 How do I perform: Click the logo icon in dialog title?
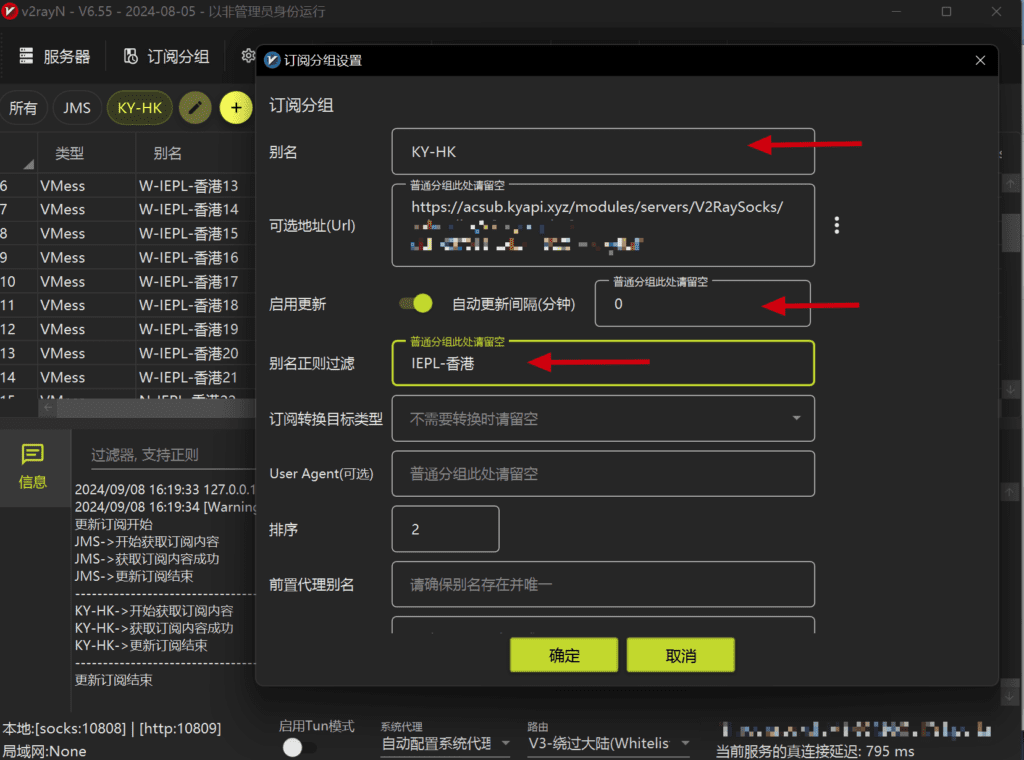pyautogui.click(x=272, y=60)
